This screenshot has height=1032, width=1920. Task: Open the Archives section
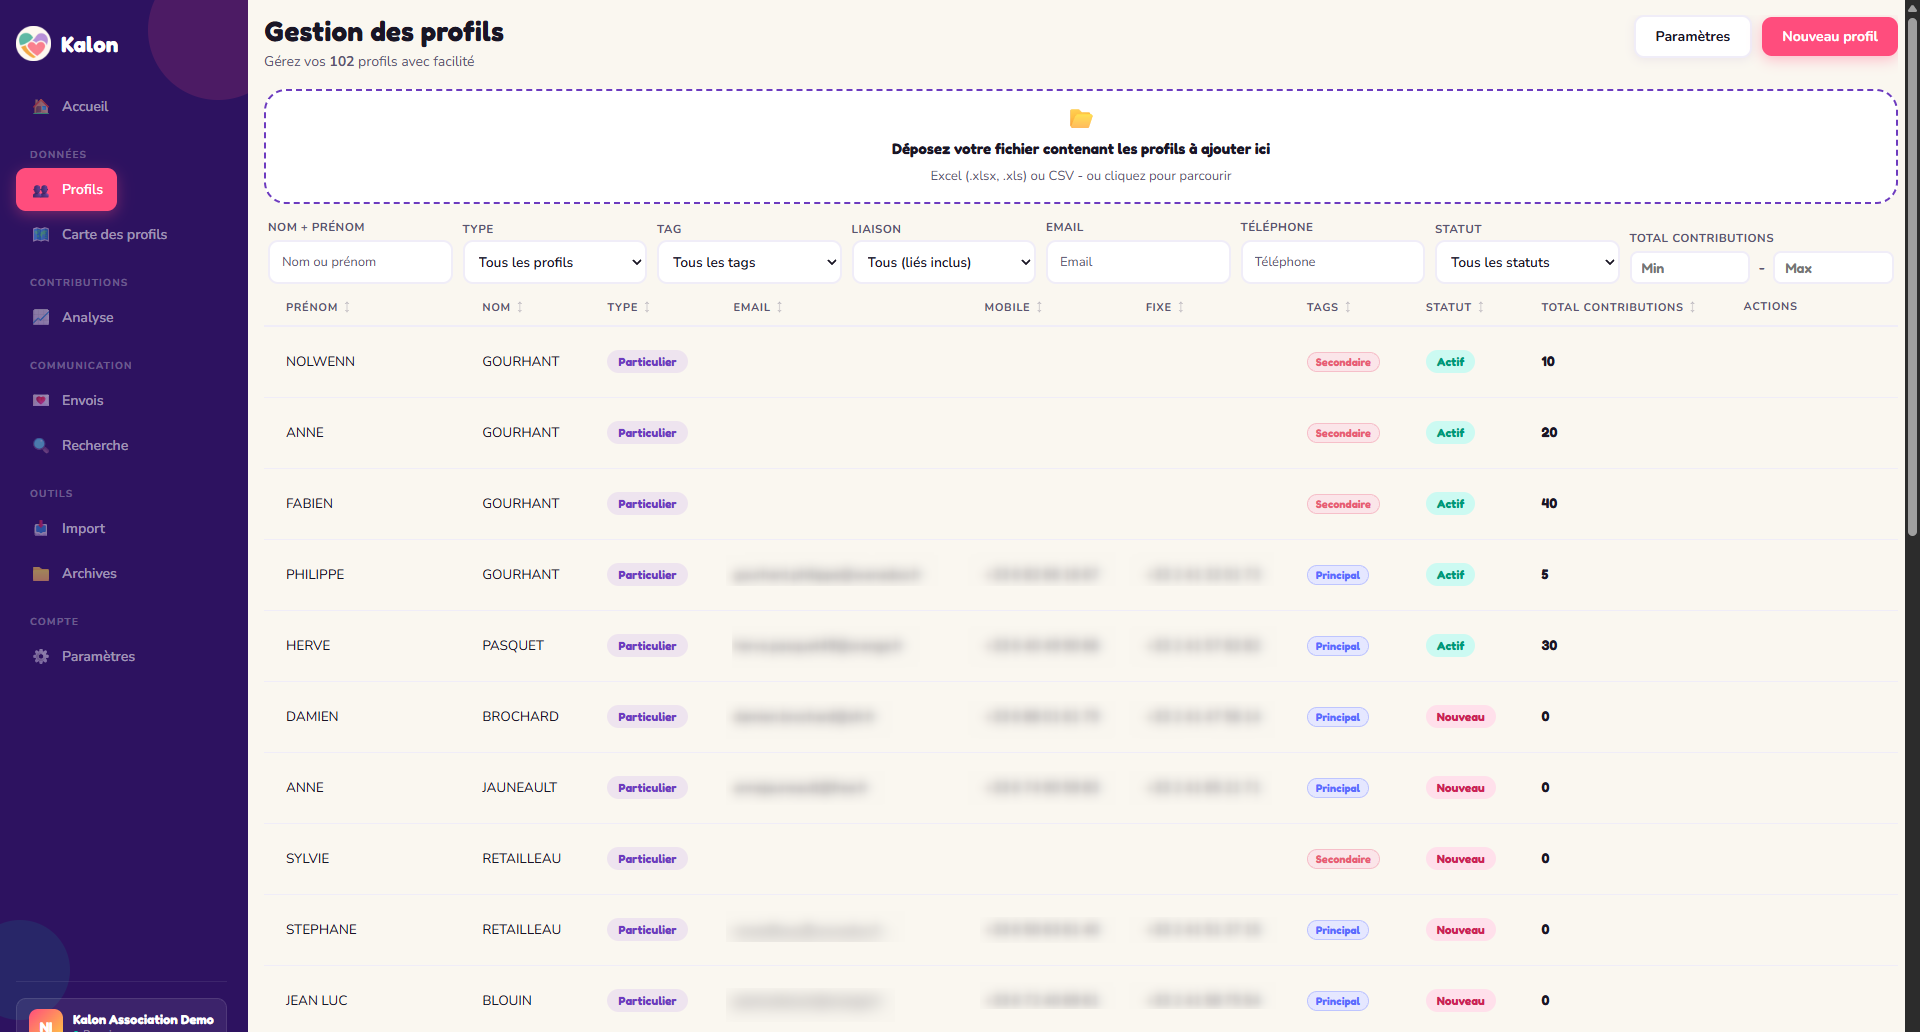coord(89,573)
